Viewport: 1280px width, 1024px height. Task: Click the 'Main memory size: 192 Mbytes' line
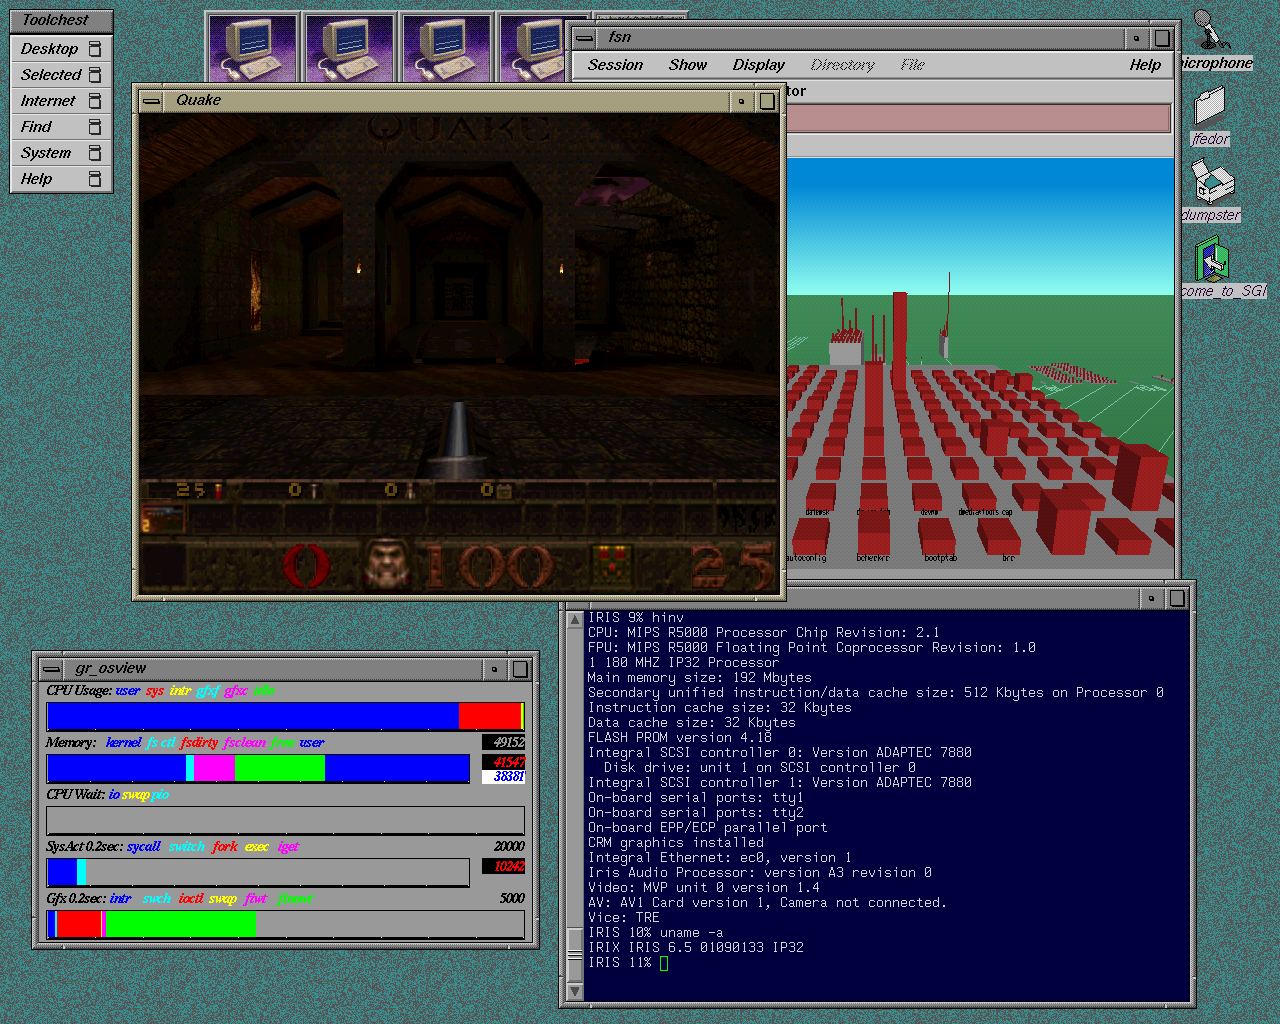click(700, 678)
